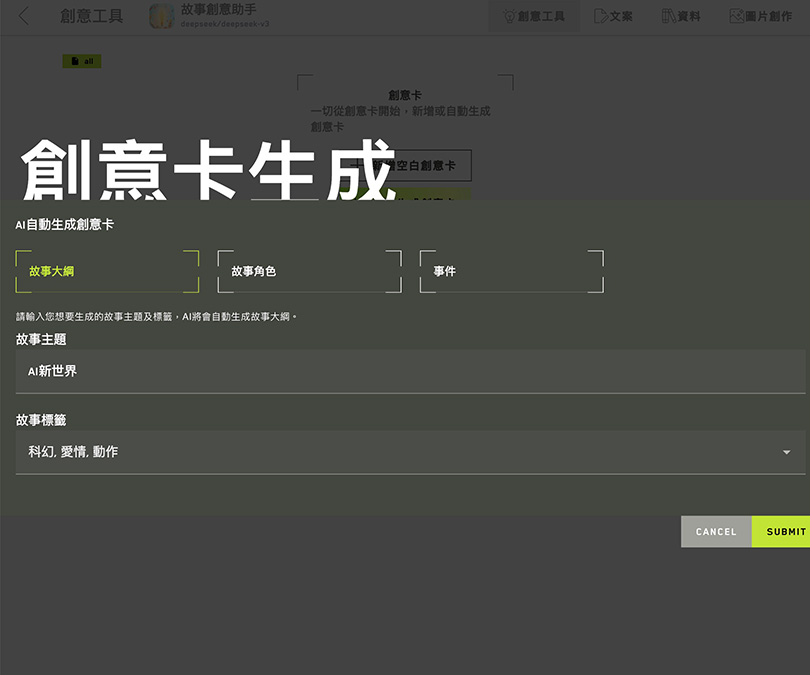Click the 'all' file tag icon
Screen dimensions: 810x675
pos(75,61)
